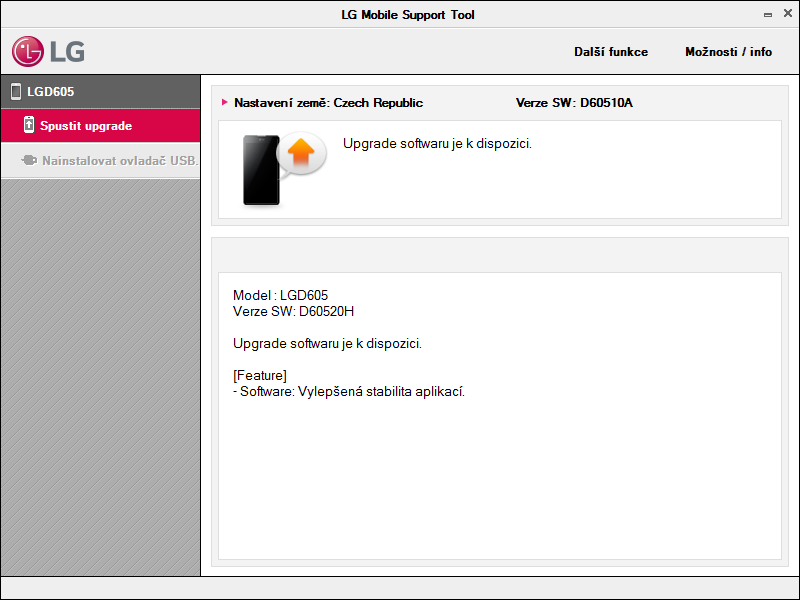
Task: Click the Verze SW: D60510A label
Action: (x=574, y=103)
